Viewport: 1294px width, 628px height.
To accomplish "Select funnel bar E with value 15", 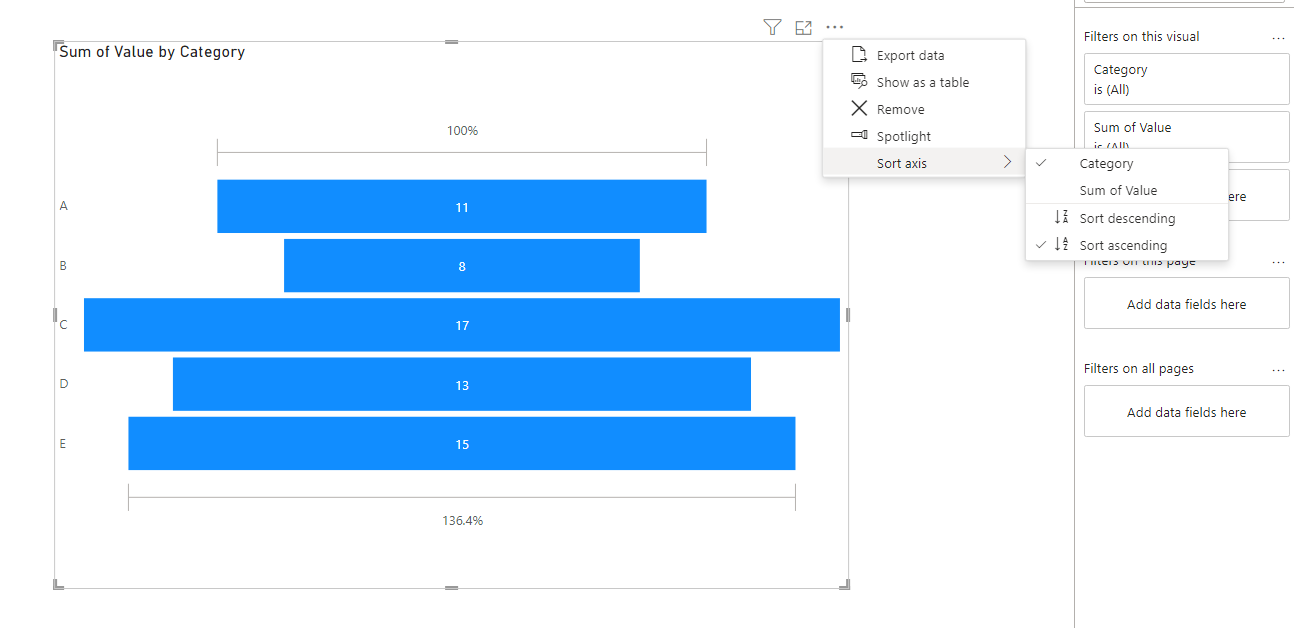I will [462, 443].
